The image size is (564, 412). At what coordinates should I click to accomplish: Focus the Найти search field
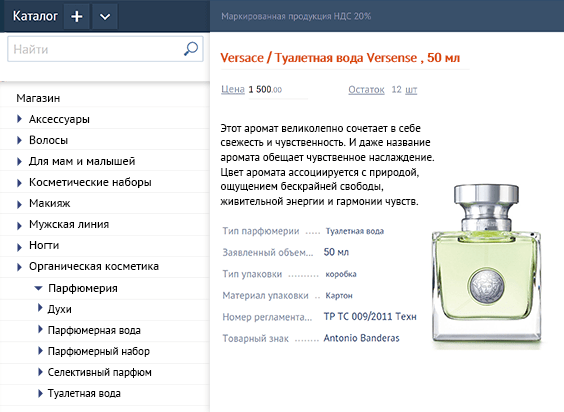pyautogui.click(x=105, y=49)
